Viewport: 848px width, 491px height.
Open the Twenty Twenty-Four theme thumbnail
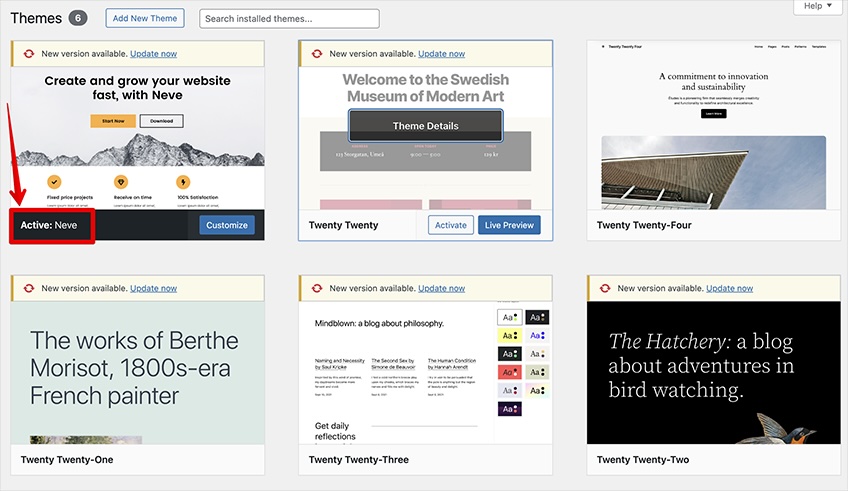point(713,125)
